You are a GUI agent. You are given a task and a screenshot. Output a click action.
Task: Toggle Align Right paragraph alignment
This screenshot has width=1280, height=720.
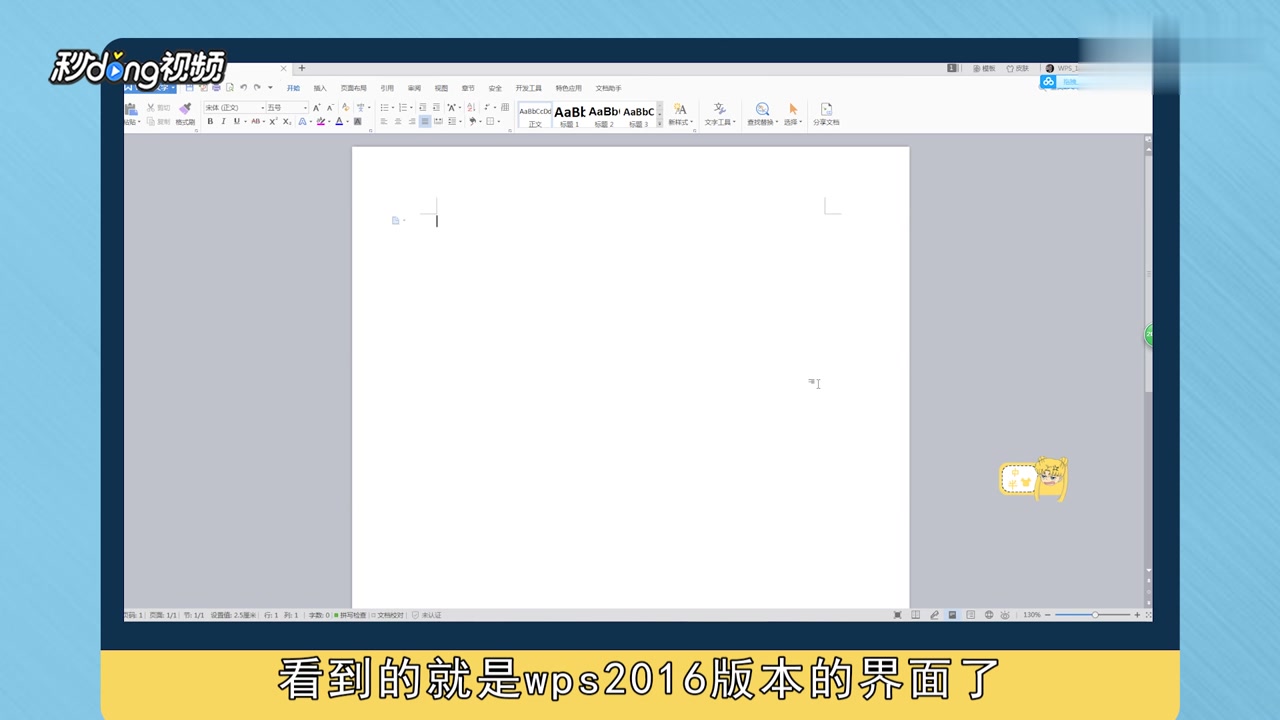(x=411, y=121)
